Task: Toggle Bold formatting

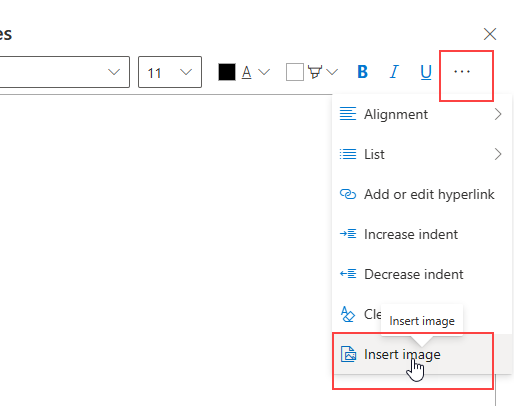Action: click(362, 72)
